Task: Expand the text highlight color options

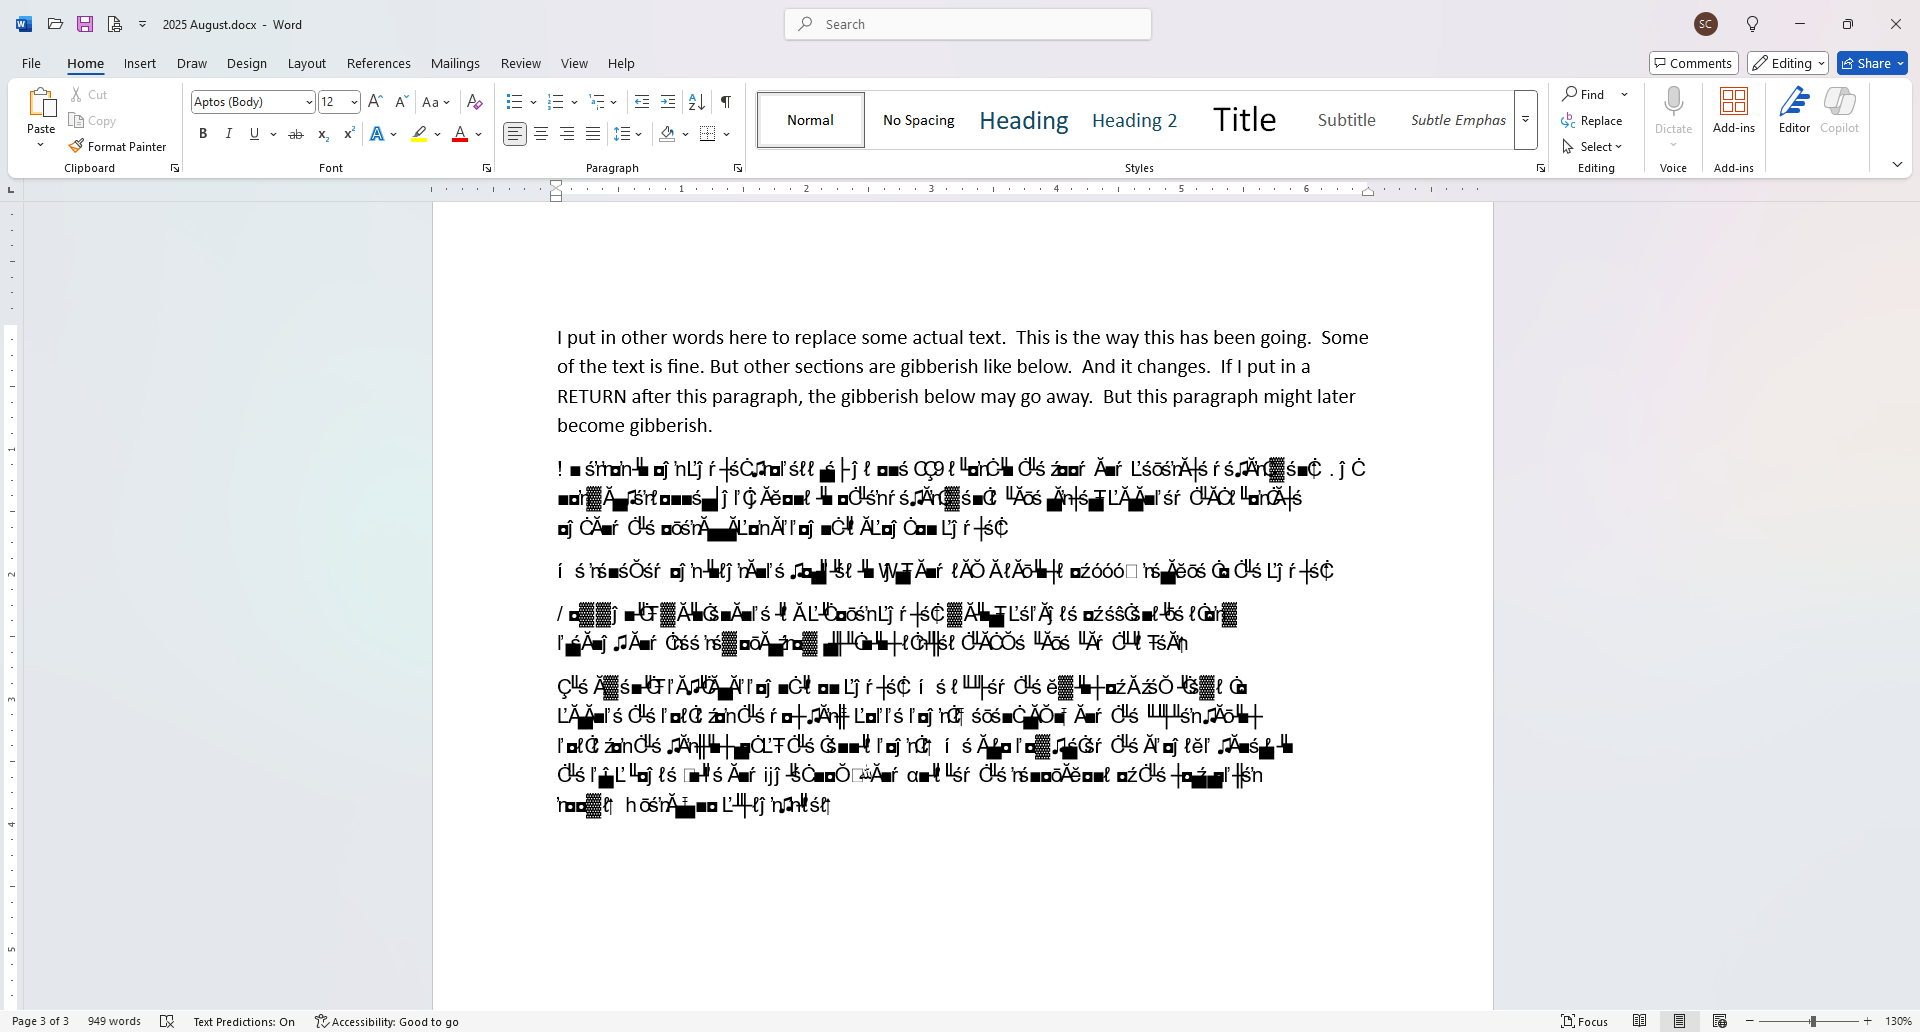Action: (x=437, y=133)
